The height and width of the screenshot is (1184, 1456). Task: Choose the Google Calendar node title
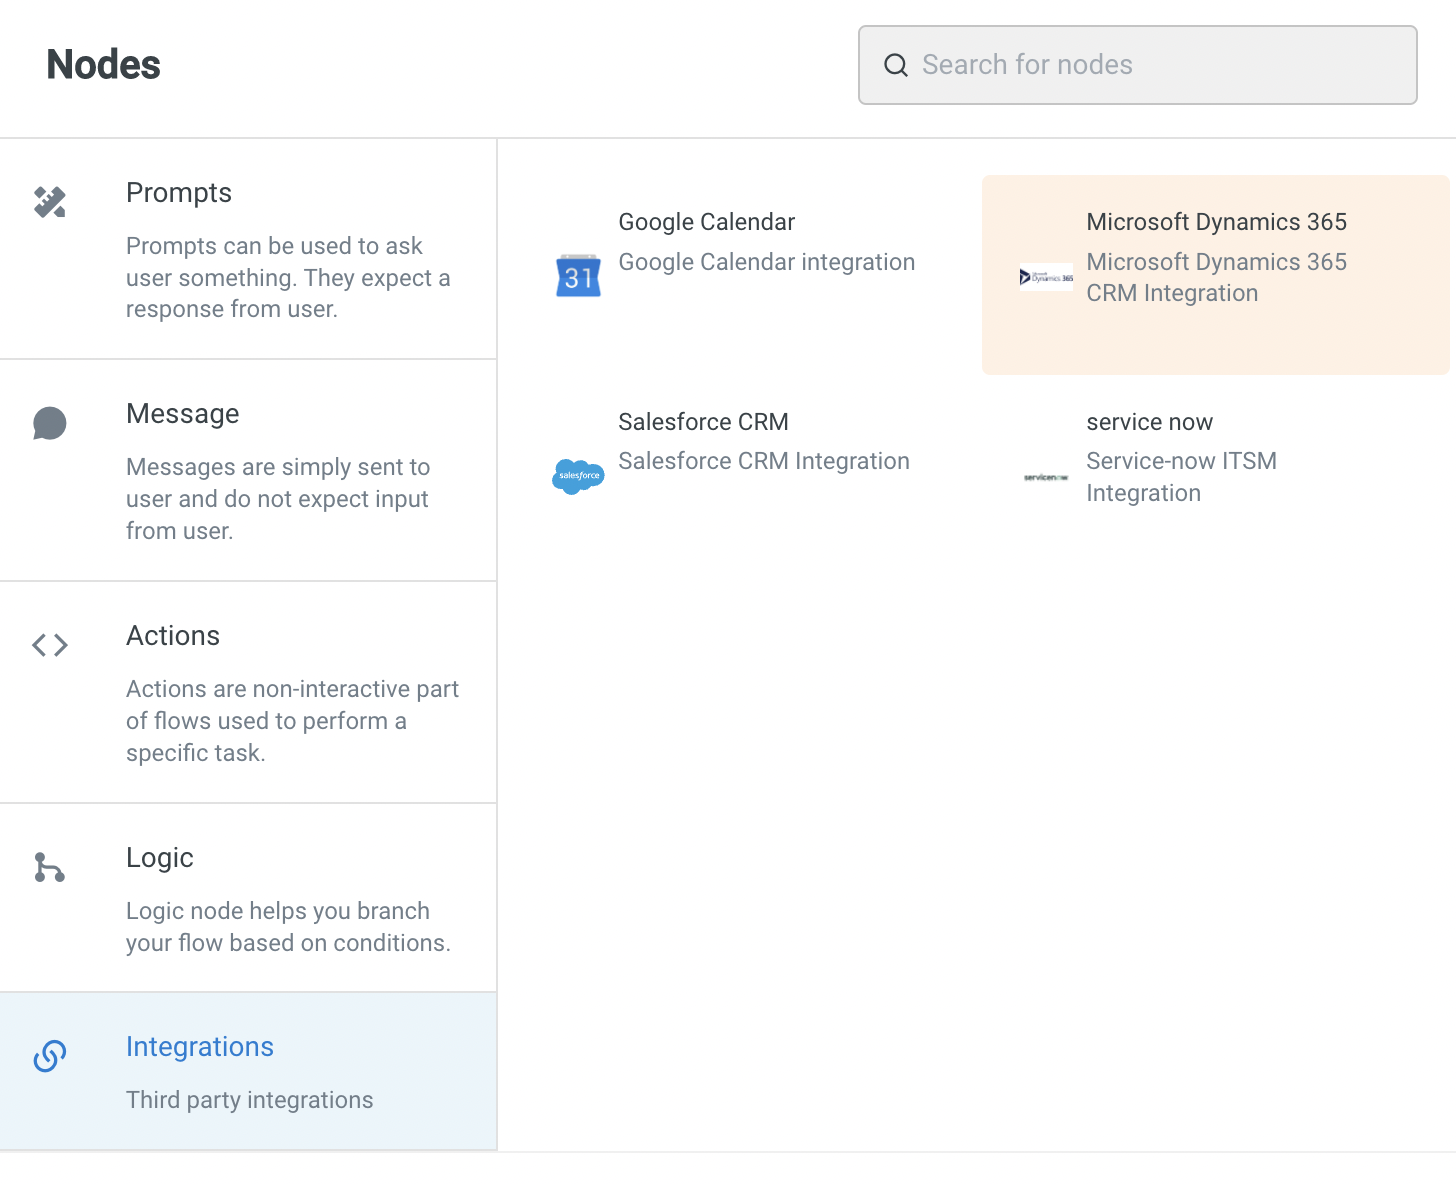tap(707, 222)
